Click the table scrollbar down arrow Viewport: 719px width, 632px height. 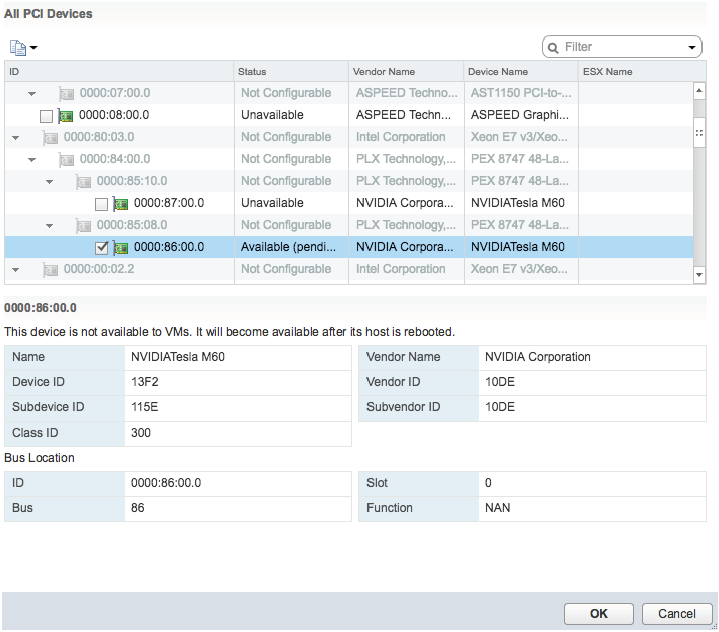pos(699,275)
